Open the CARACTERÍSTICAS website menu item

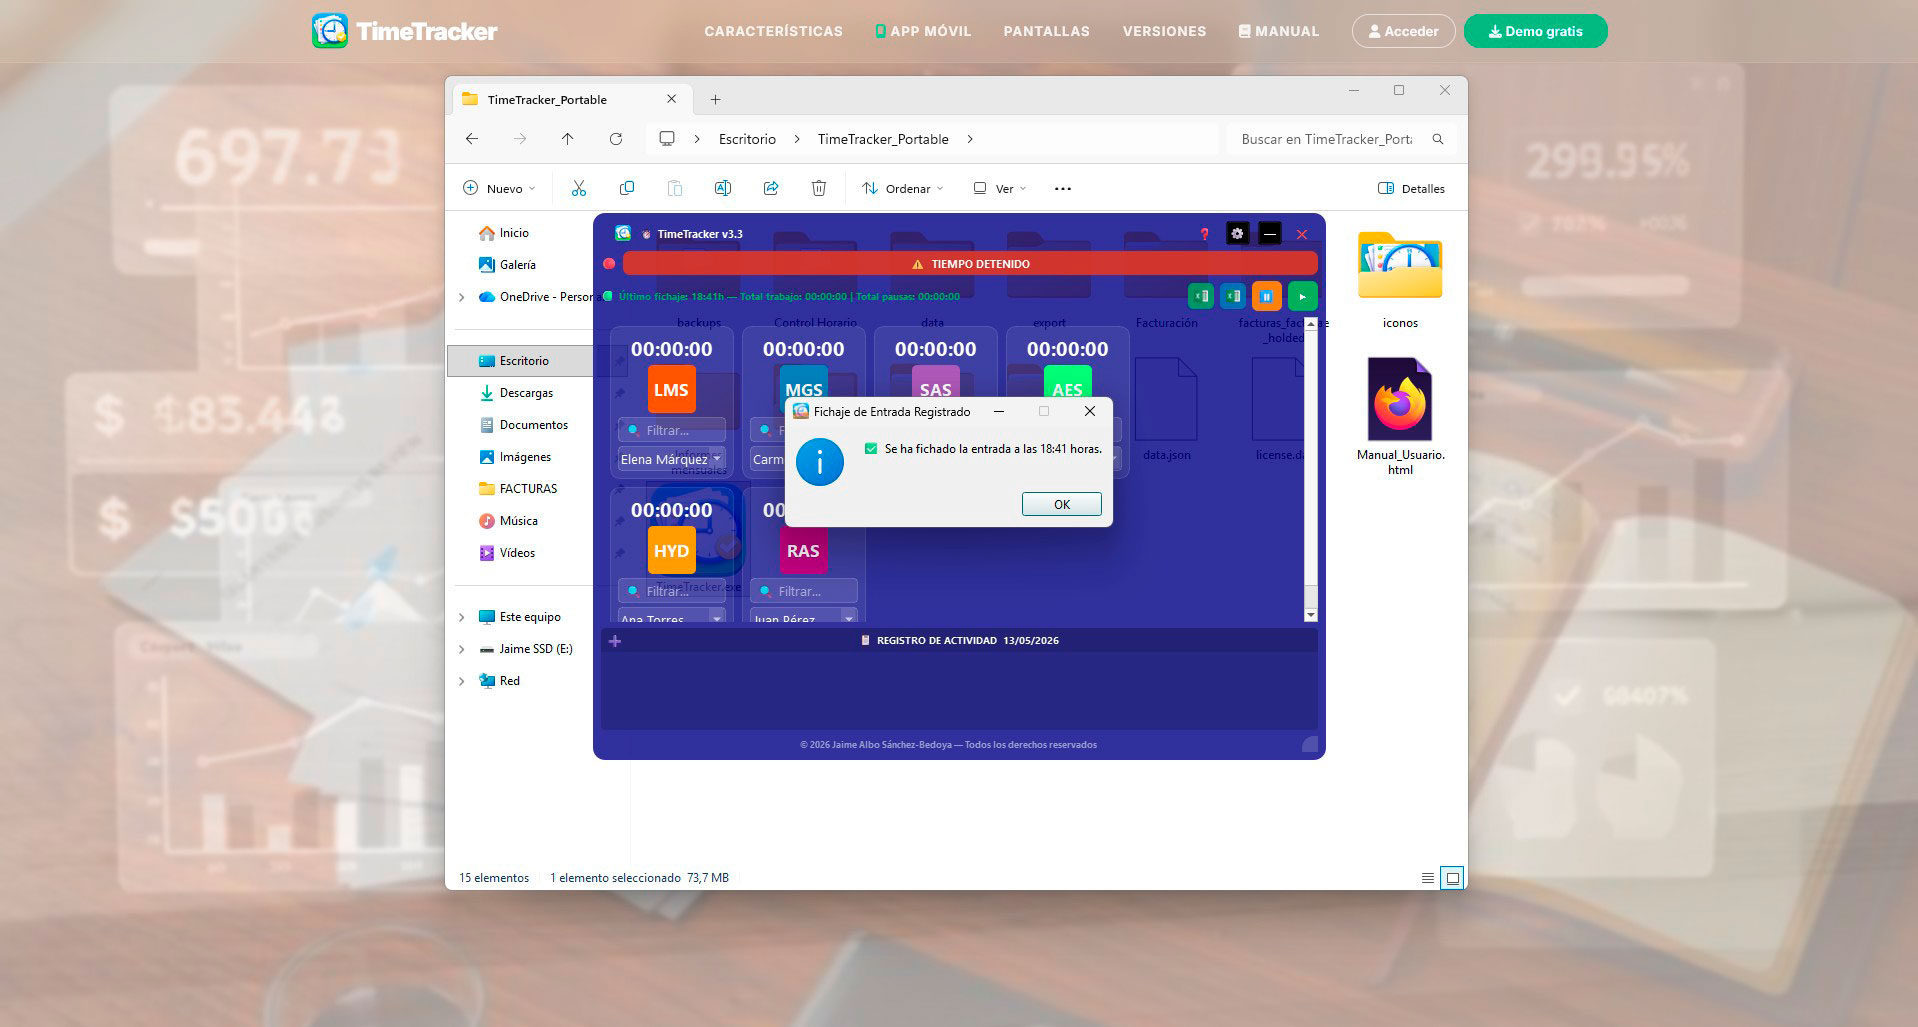tap(773, 31)
